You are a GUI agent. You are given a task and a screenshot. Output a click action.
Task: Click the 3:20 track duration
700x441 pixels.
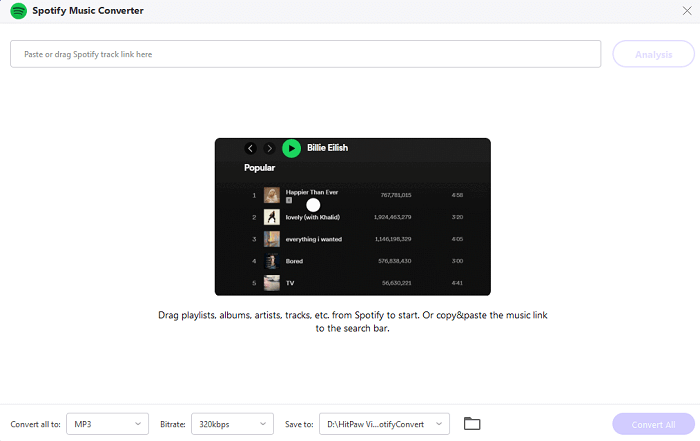tap(457, 217)
